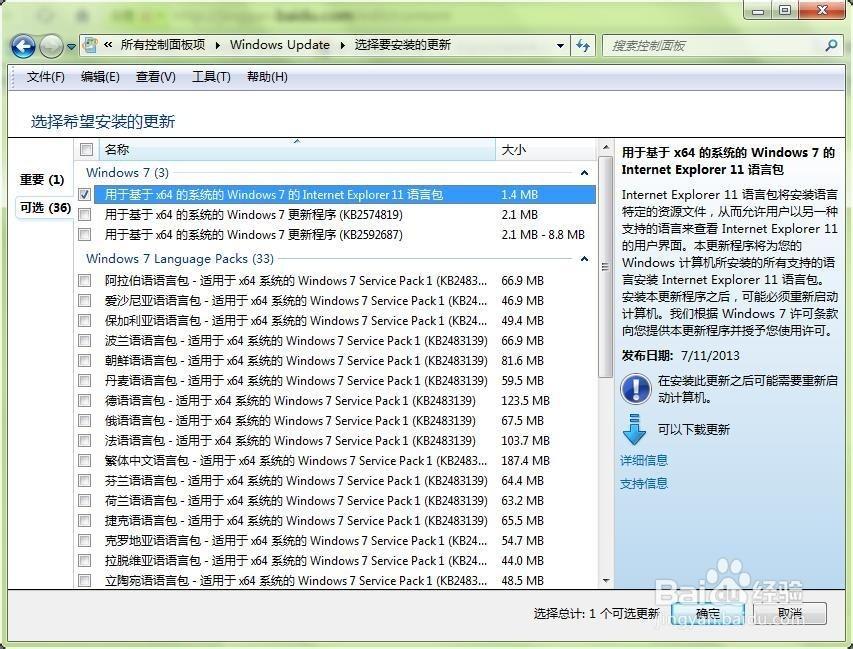853x649 pixels.
Task: Open the address bar history dropdown
Action: click(x=560, y=46)
